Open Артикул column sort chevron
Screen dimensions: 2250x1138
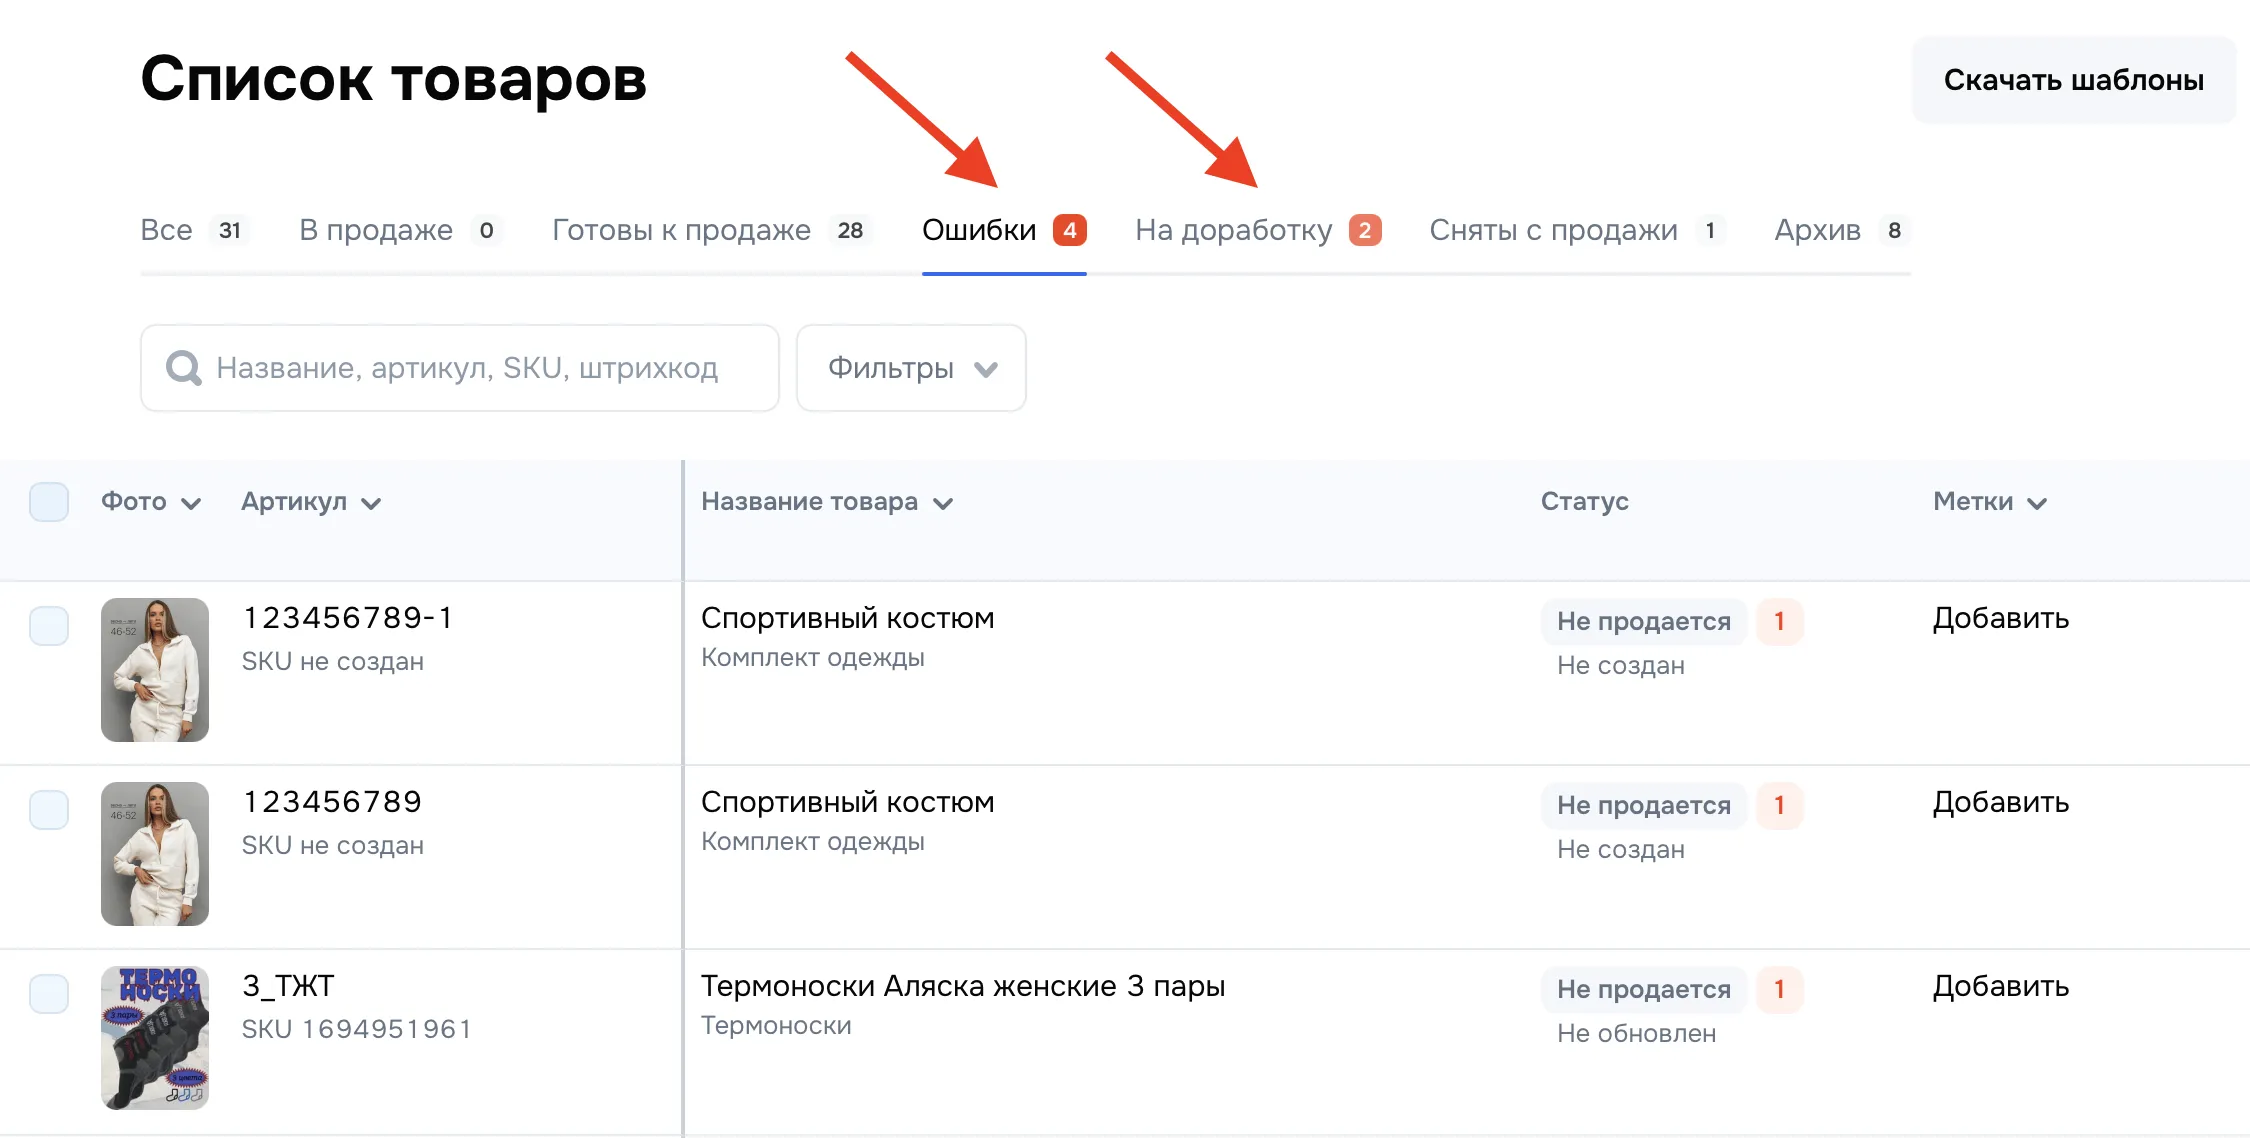371,503
